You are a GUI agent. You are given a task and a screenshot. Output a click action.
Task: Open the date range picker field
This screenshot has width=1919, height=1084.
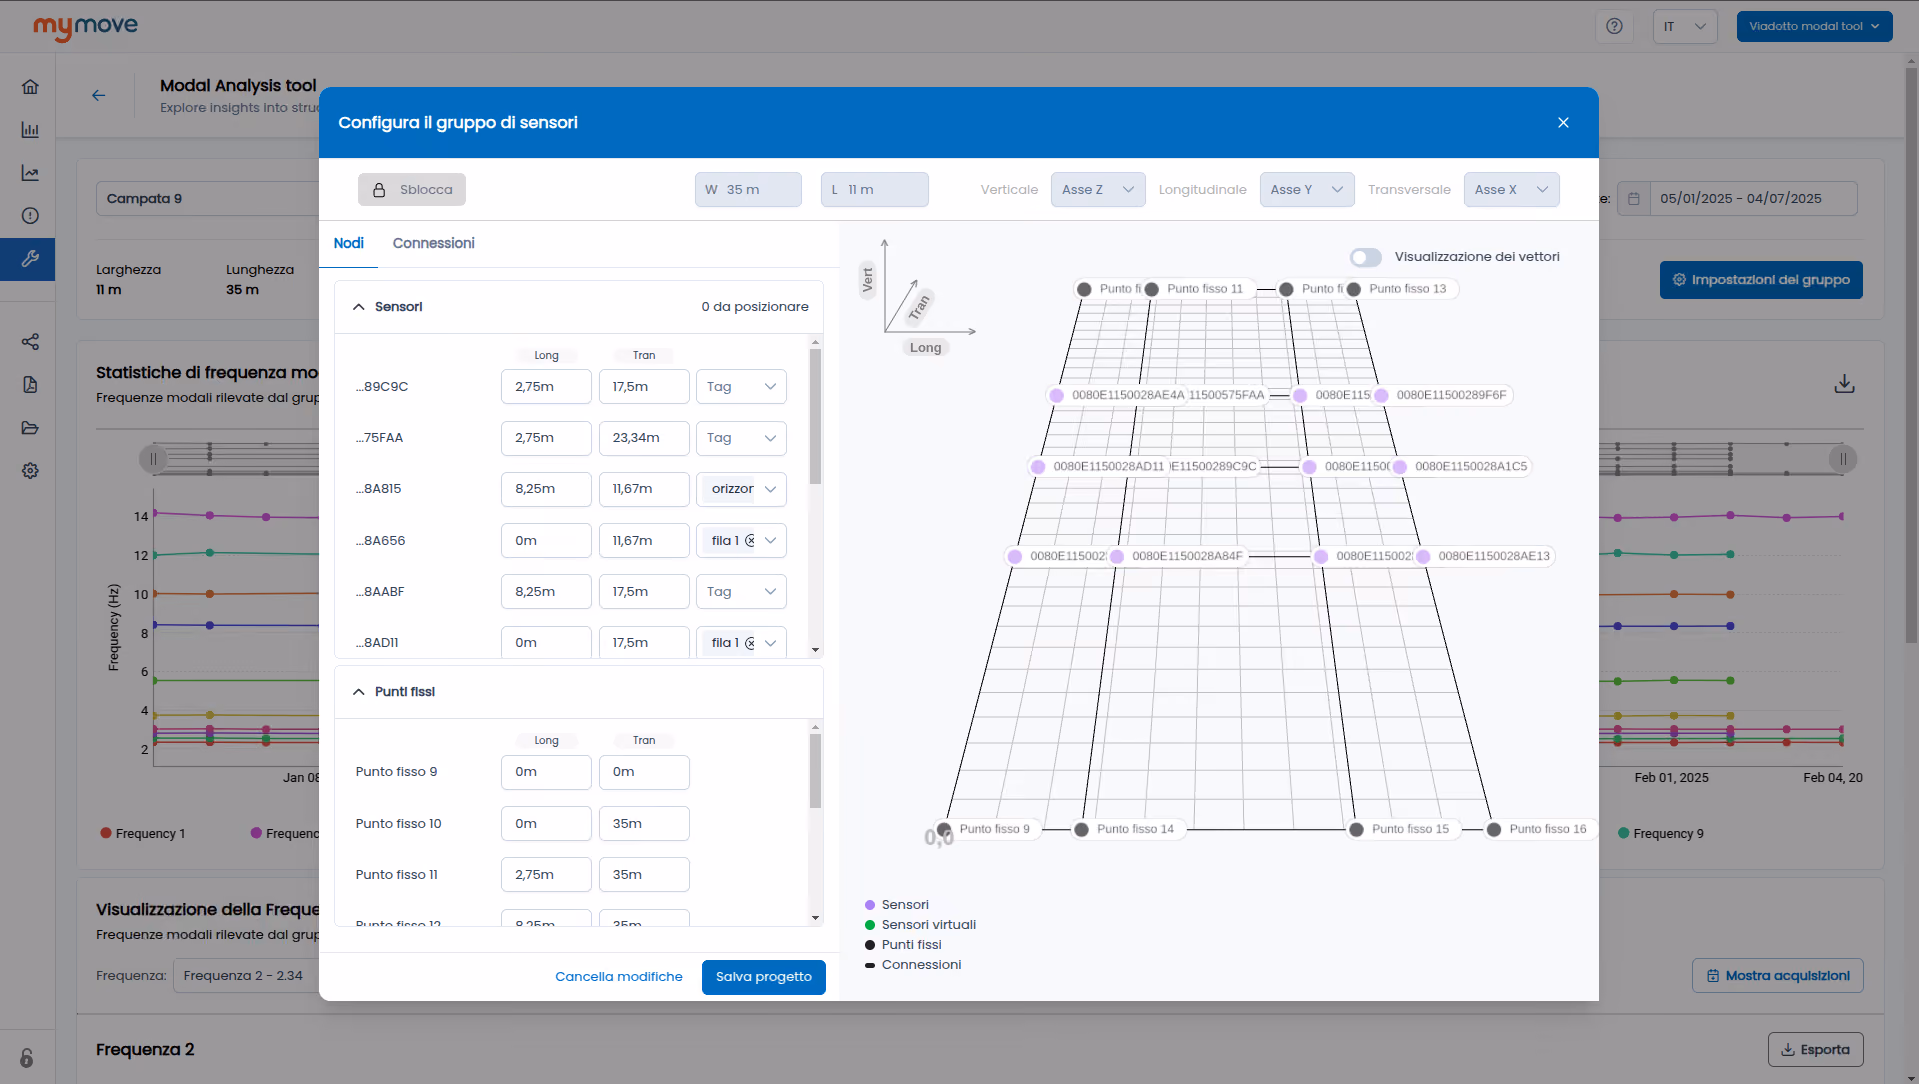tap(1737, 199)
